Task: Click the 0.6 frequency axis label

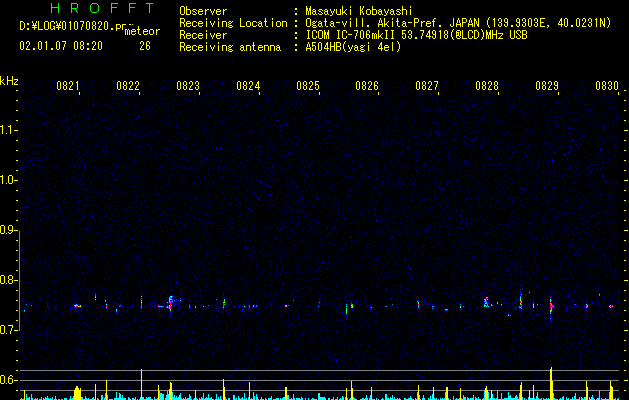Action: click(8, 380)
